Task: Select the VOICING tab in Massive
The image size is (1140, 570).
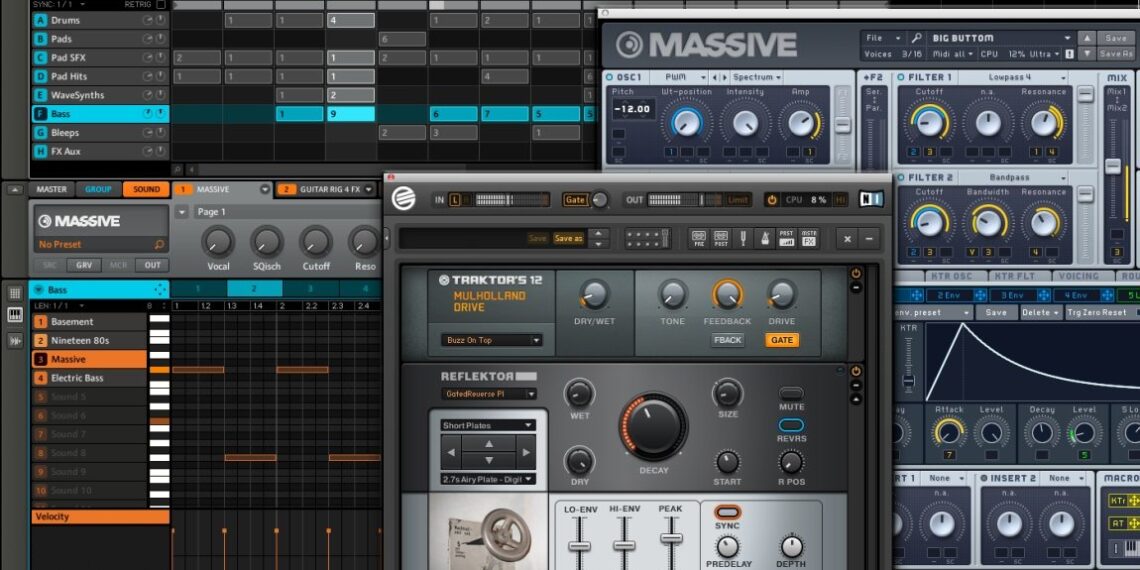Action: click(x=1078, y=276)
